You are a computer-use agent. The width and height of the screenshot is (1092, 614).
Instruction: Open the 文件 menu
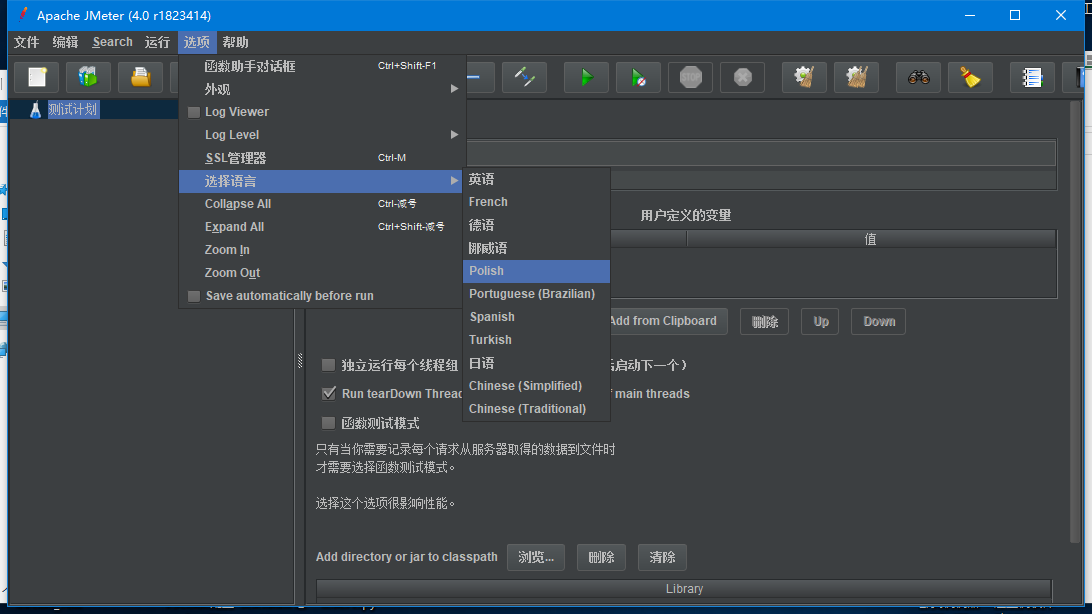[x=26, y=42]
